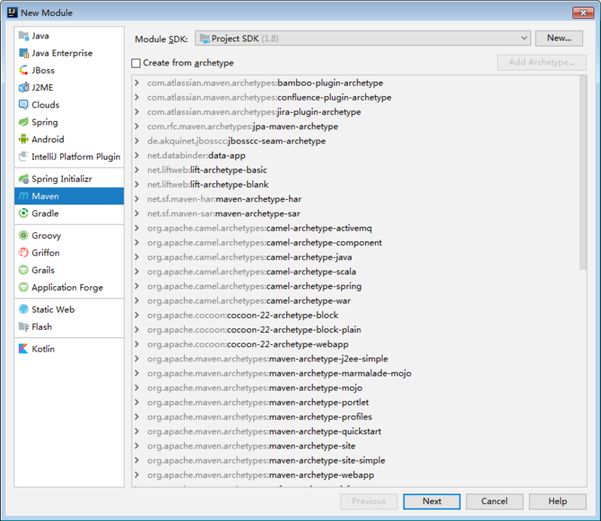Click the Previous button
Image resolution: width=601 pixels, height=521 pixels.
coord(369,501)
